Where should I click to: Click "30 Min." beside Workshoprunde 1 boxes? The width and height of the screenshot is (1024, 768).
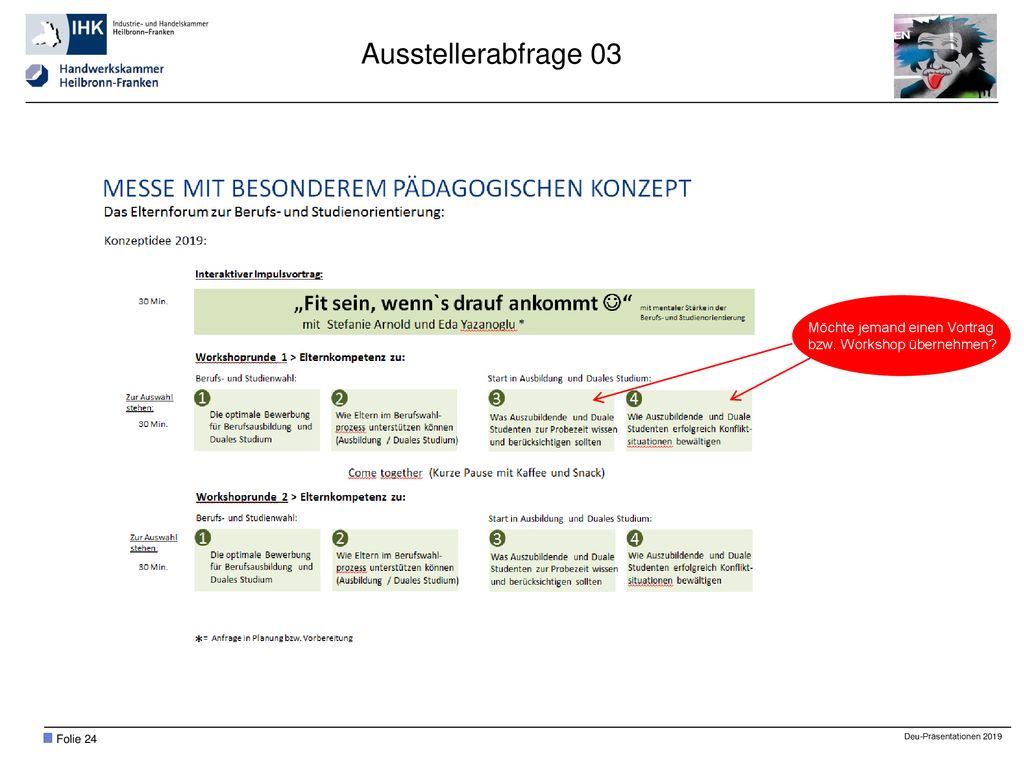tap(153, 424)
